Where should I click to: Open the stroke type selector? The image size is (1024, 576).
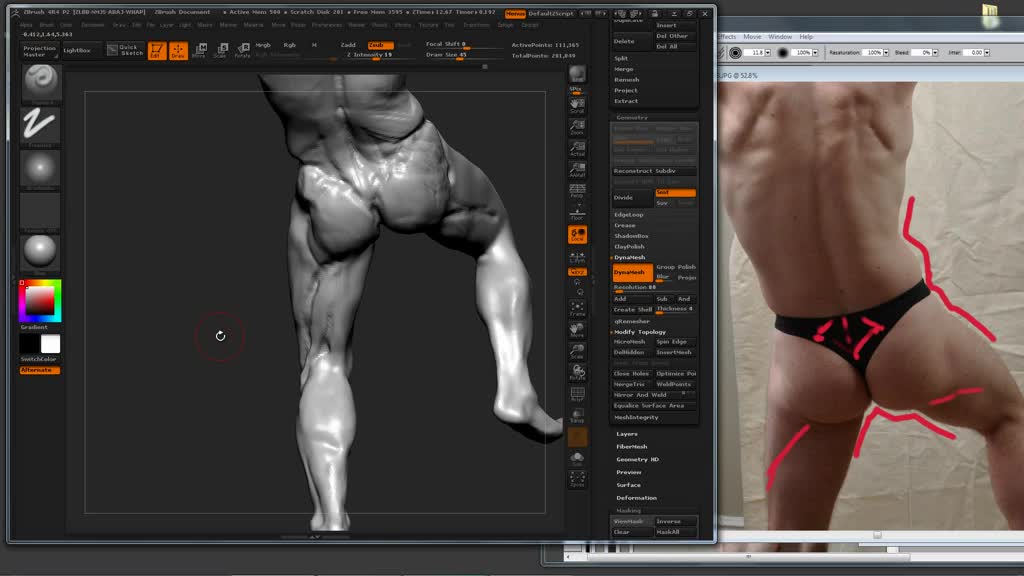40,126
